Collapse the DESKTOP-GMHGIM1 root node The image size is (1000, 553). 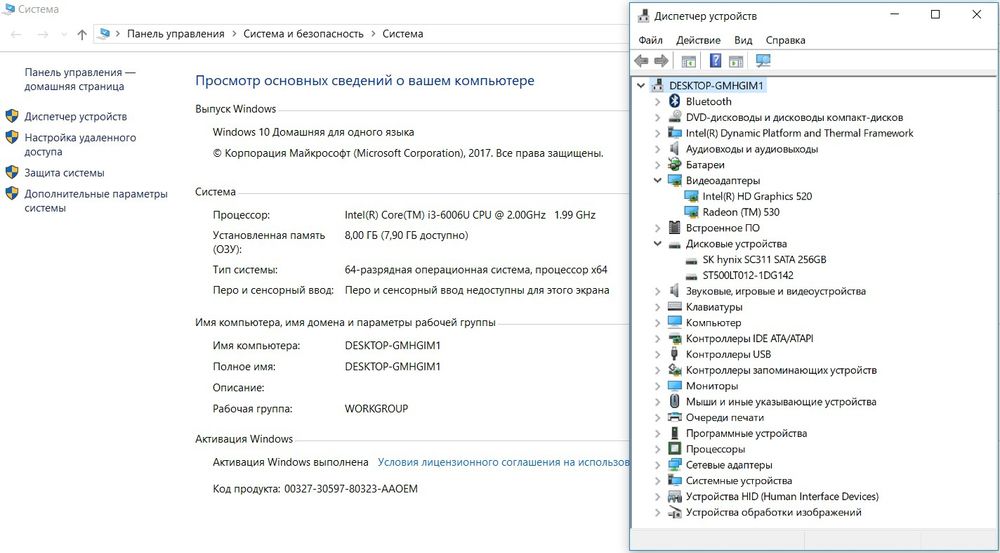pos(641,85)
